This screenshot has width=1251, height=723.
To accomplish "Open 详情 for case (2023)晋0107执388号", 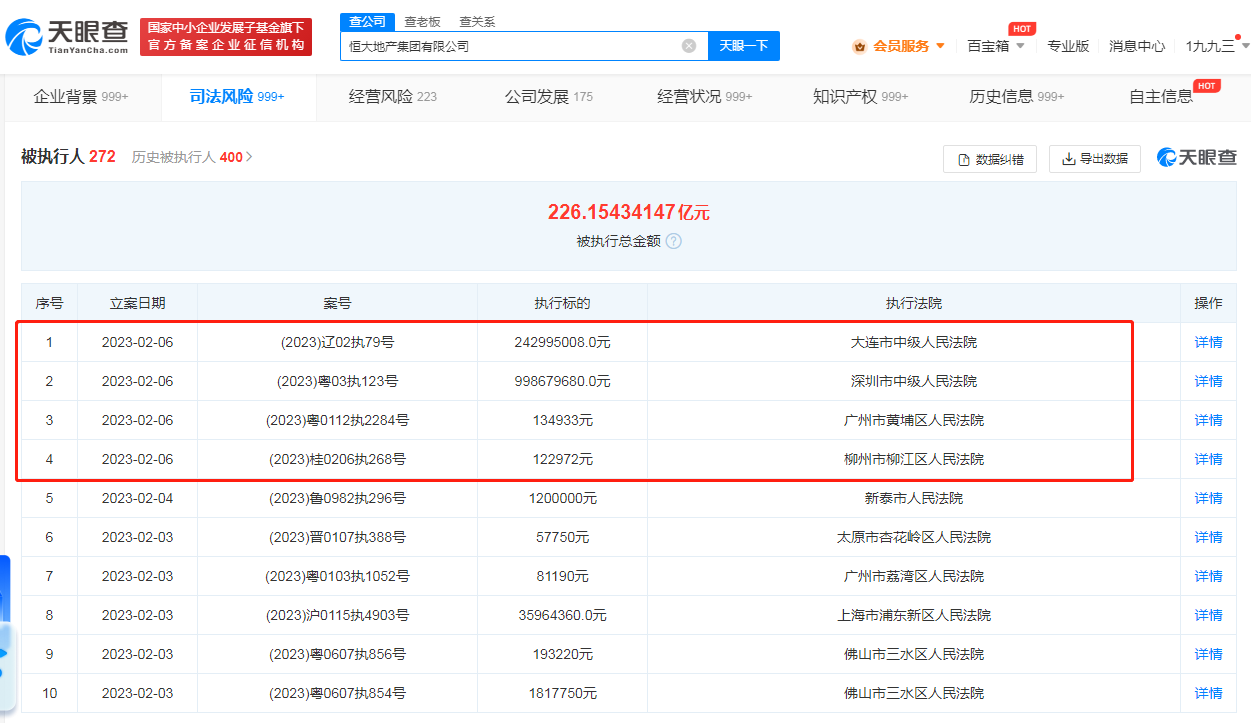I will pyautogui.click(x=1208, y=537).
